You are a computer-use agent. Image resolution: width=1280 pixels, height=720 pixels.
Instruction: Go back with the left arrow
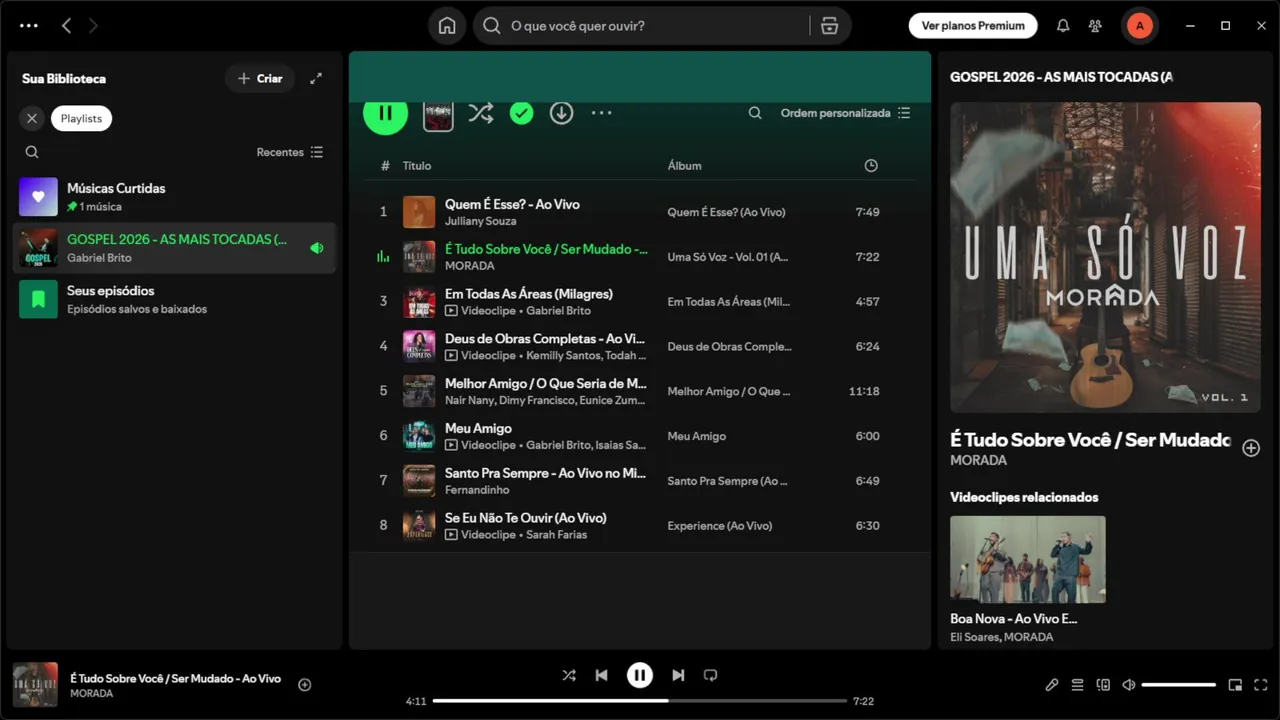[66, 26]
